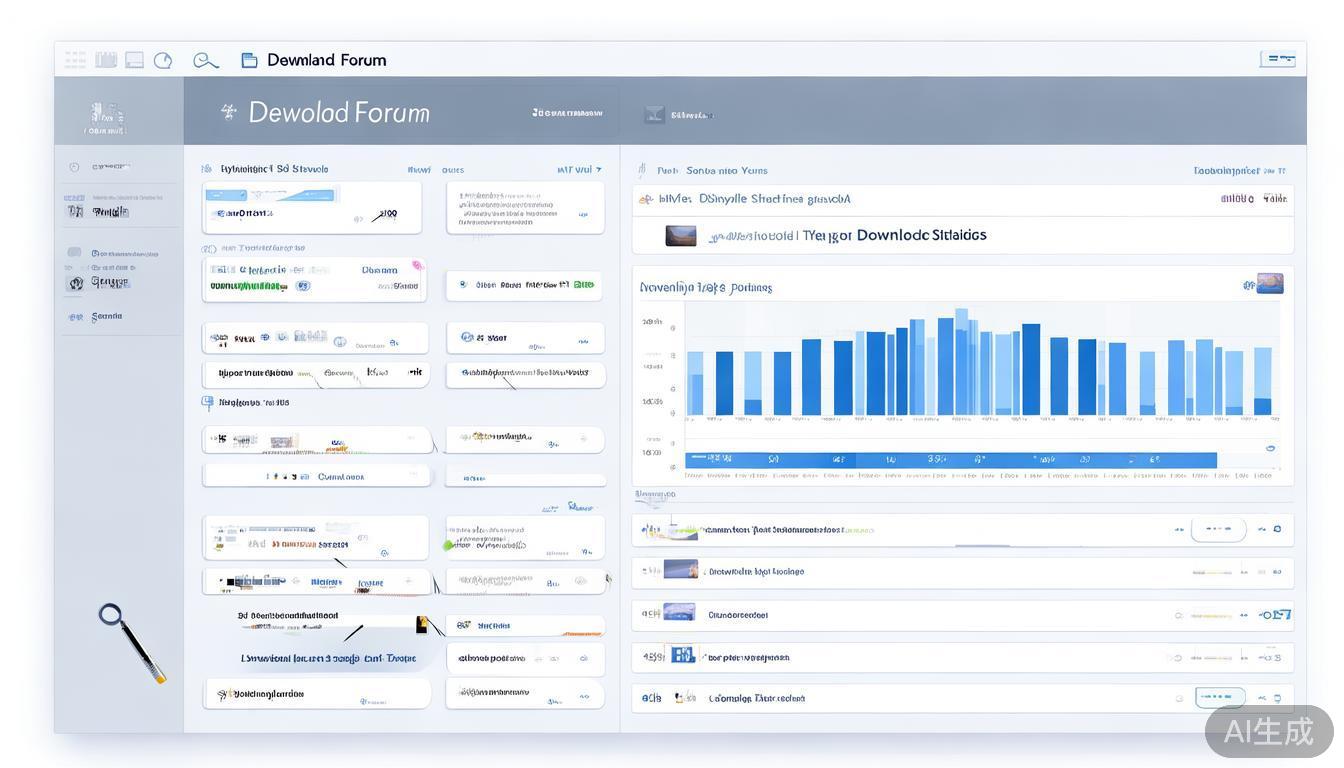This screenshot has width=1344, height=768.
Task: Open the Toobaiqpncr dropdown above right panel
Action: coord(1239,171)
